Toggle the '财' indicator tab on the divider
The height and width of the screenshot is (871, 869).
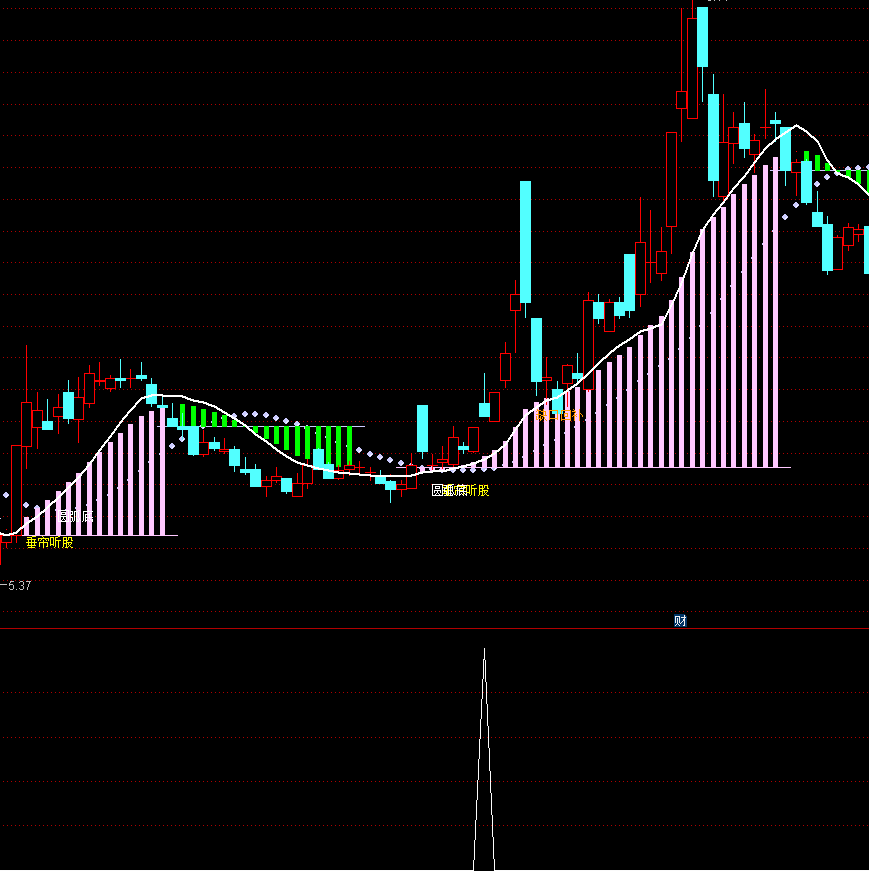(680, 620)
